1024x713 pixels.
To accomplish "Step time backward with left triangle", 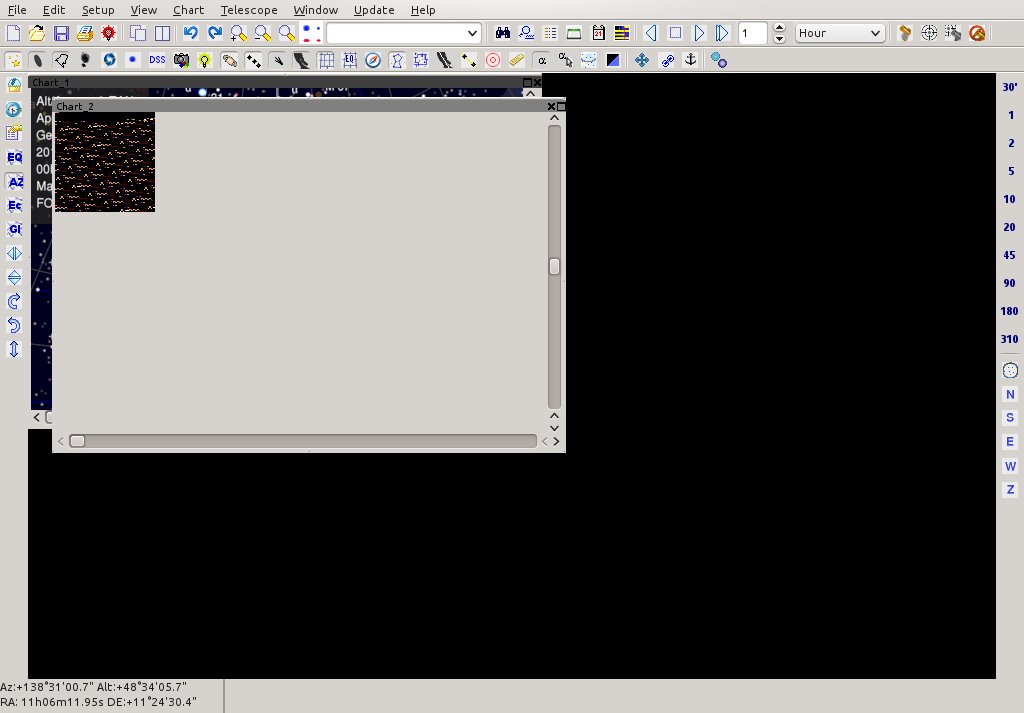I will tap(650, 33).
